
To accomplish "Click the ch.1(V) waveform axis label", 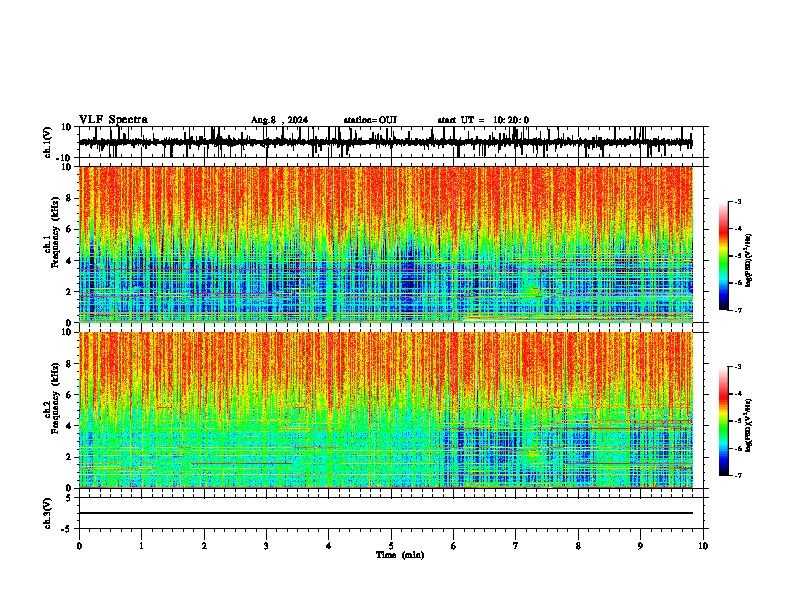I will pos(48,142).
